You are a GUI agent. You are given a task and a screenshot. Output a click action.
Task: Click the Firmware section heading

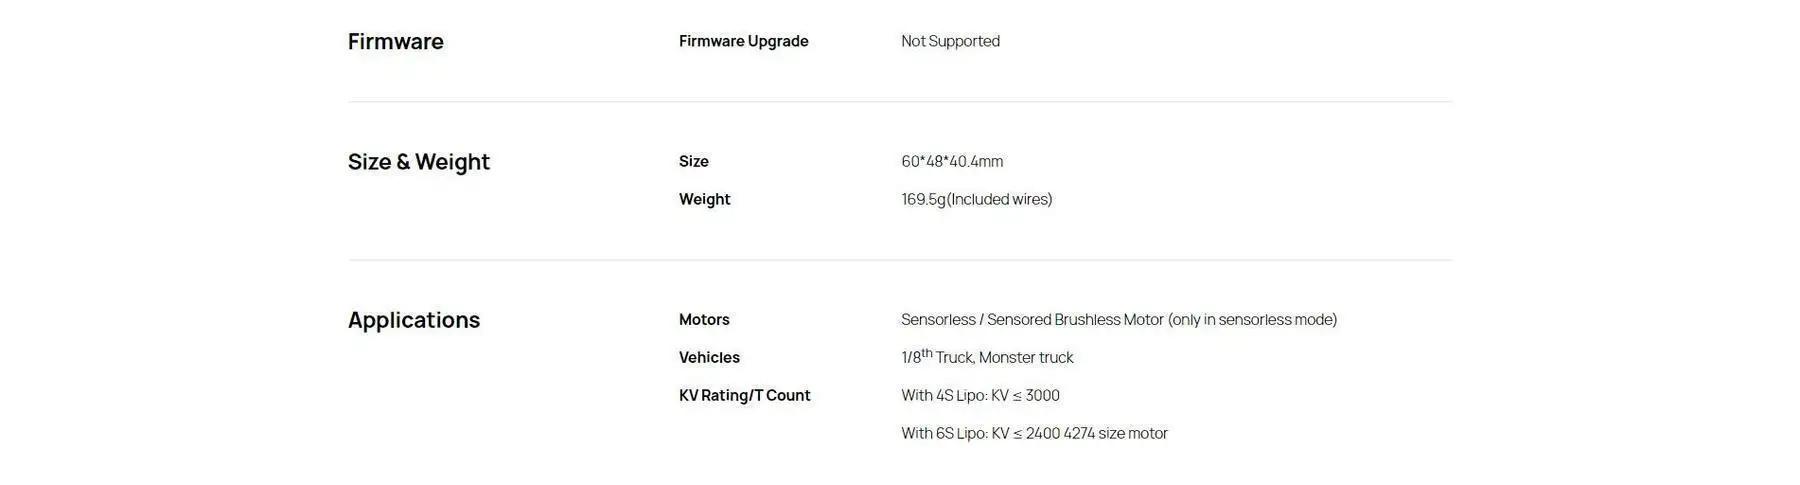coord(395,42)
